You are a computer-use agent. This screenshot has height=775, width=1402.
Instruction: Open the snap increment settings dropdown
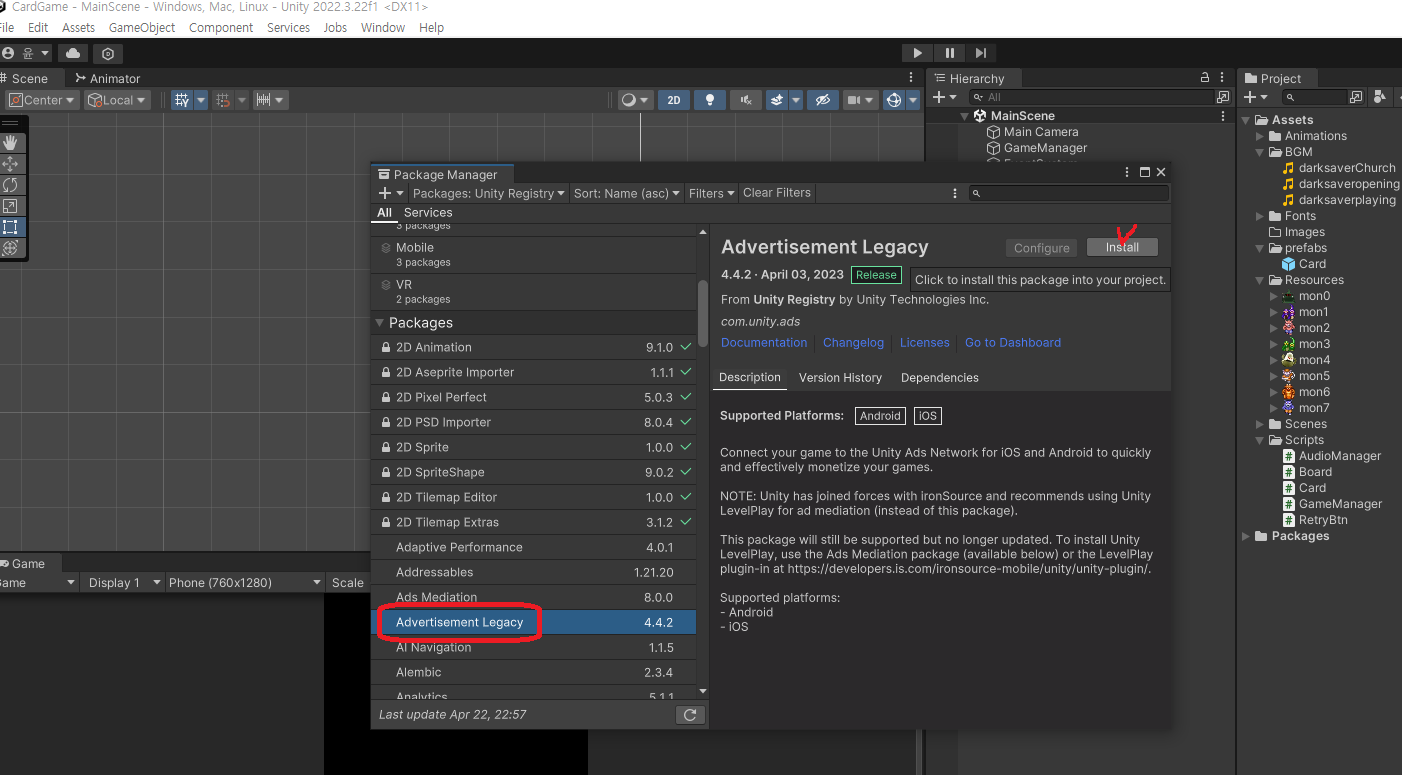270,100
